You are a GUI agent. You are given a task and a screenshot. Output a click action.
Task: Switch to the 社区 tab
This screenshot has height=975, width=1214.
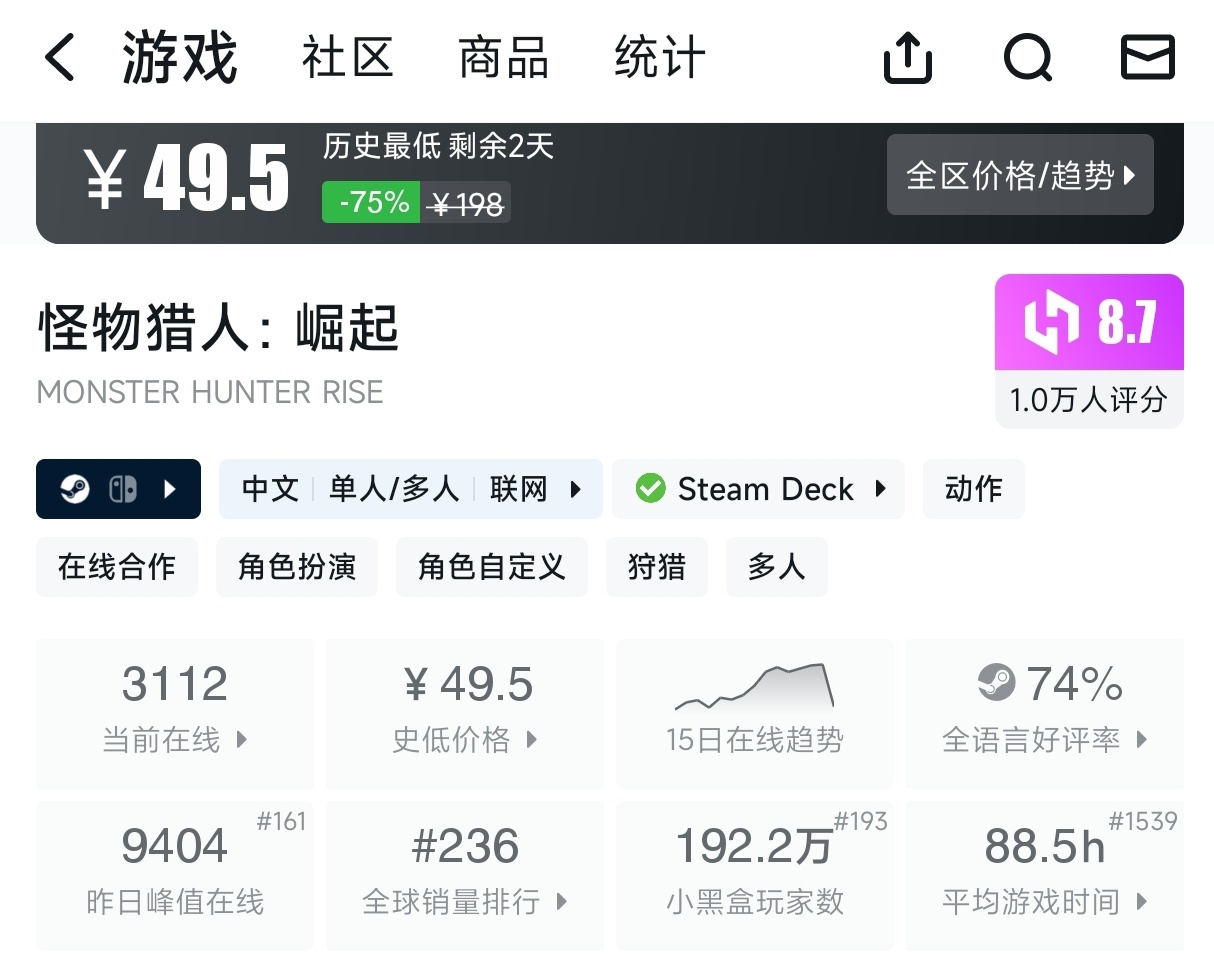coord(347,58)
